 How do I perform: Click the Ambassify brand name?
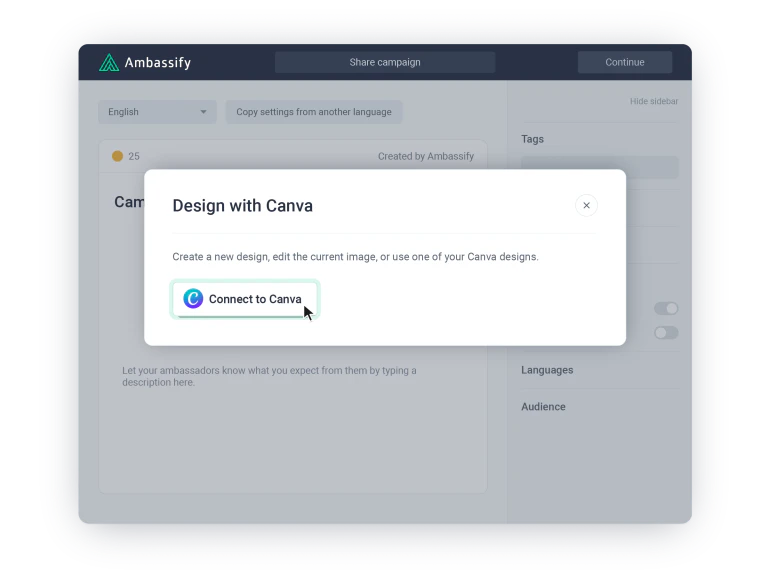coord(158,63)
